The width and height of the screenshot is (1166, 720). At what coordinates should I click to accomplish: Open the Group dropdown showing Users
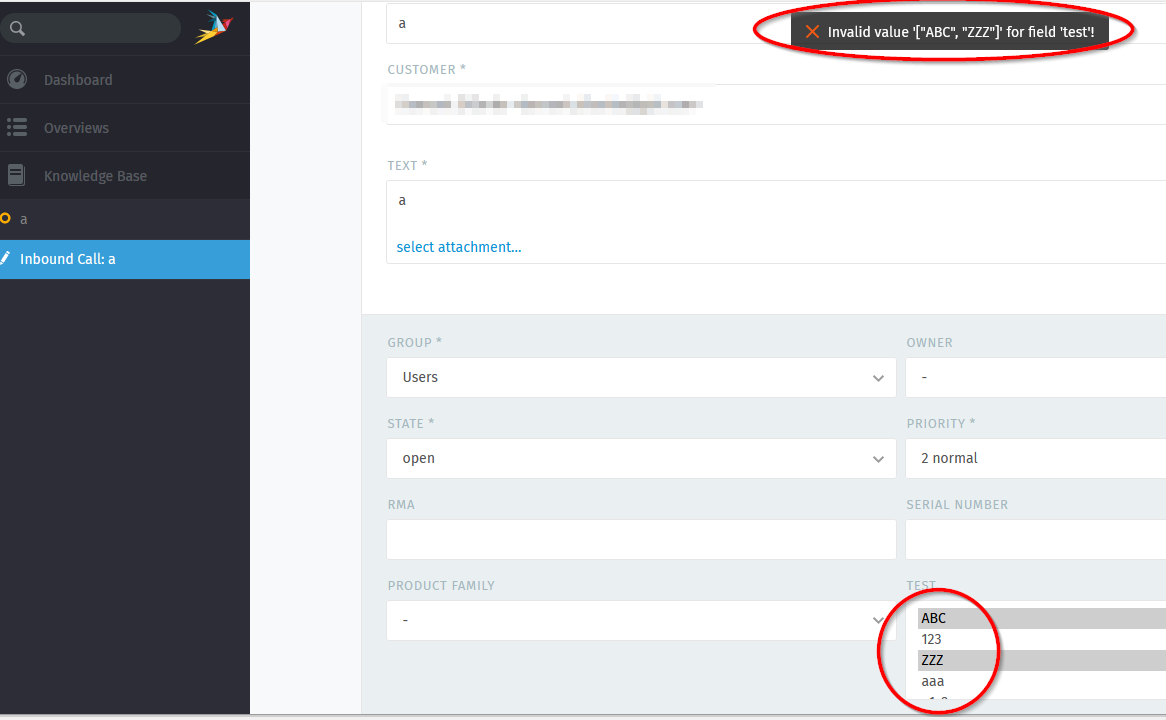(x=641, y=377)
